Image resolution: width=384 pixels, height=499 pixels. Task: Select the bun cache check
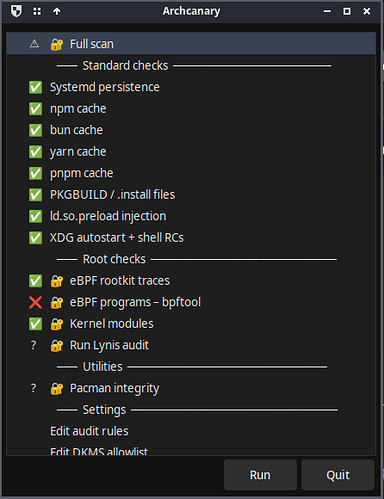tap(191, 130)
